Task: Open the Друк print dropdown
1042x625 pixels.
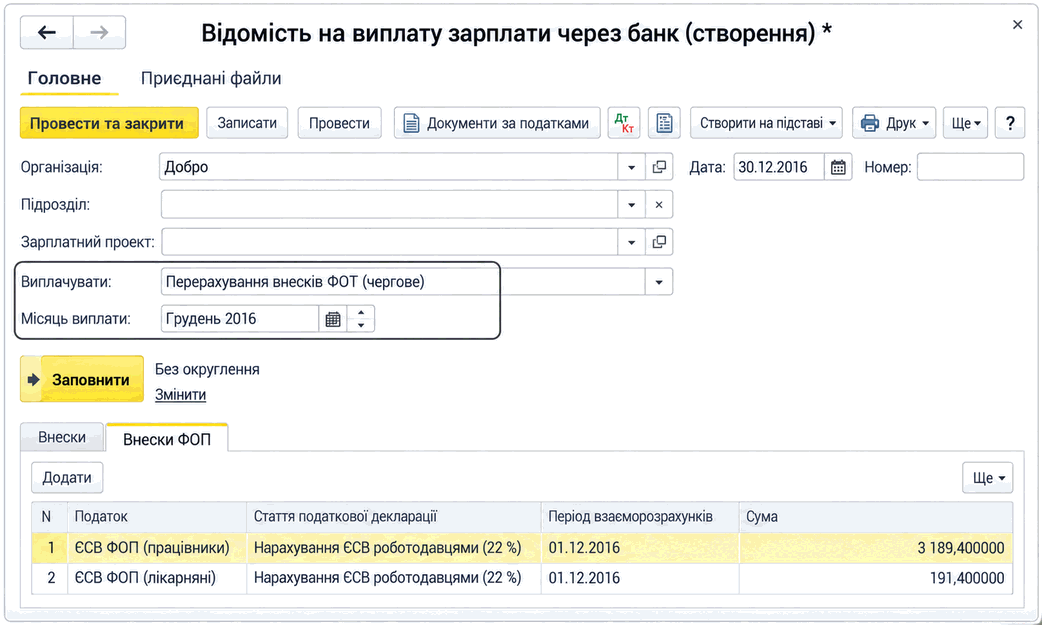Action: coord(894,123)
